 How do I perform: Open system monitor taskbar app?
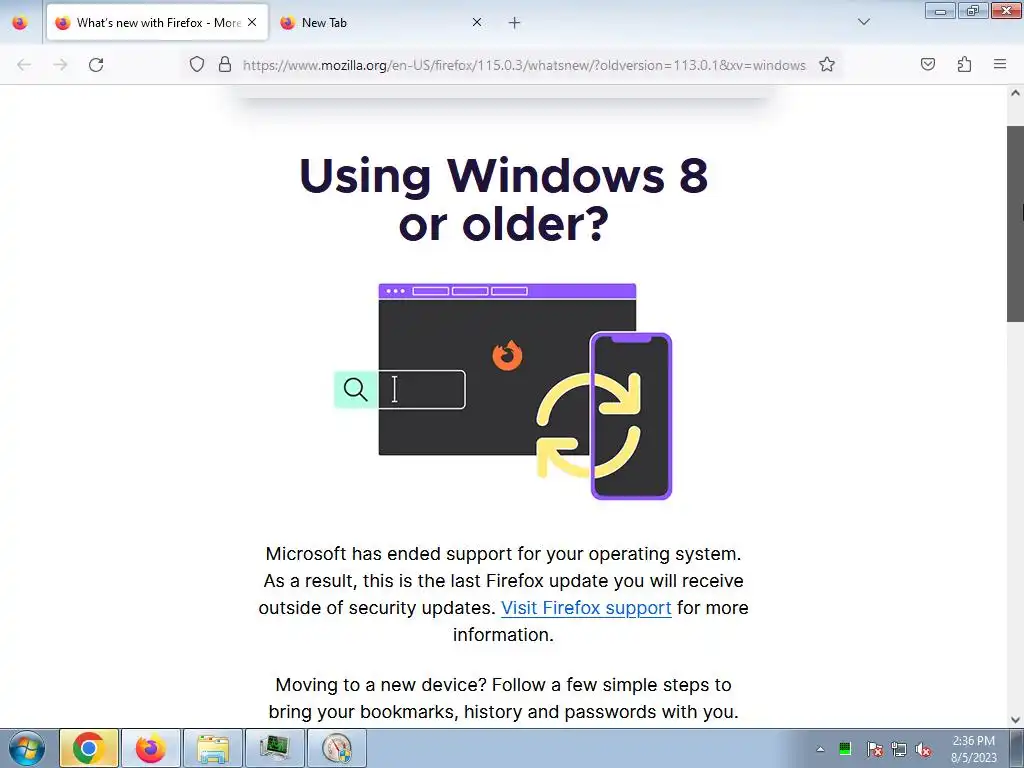click(x=275, y=748)
